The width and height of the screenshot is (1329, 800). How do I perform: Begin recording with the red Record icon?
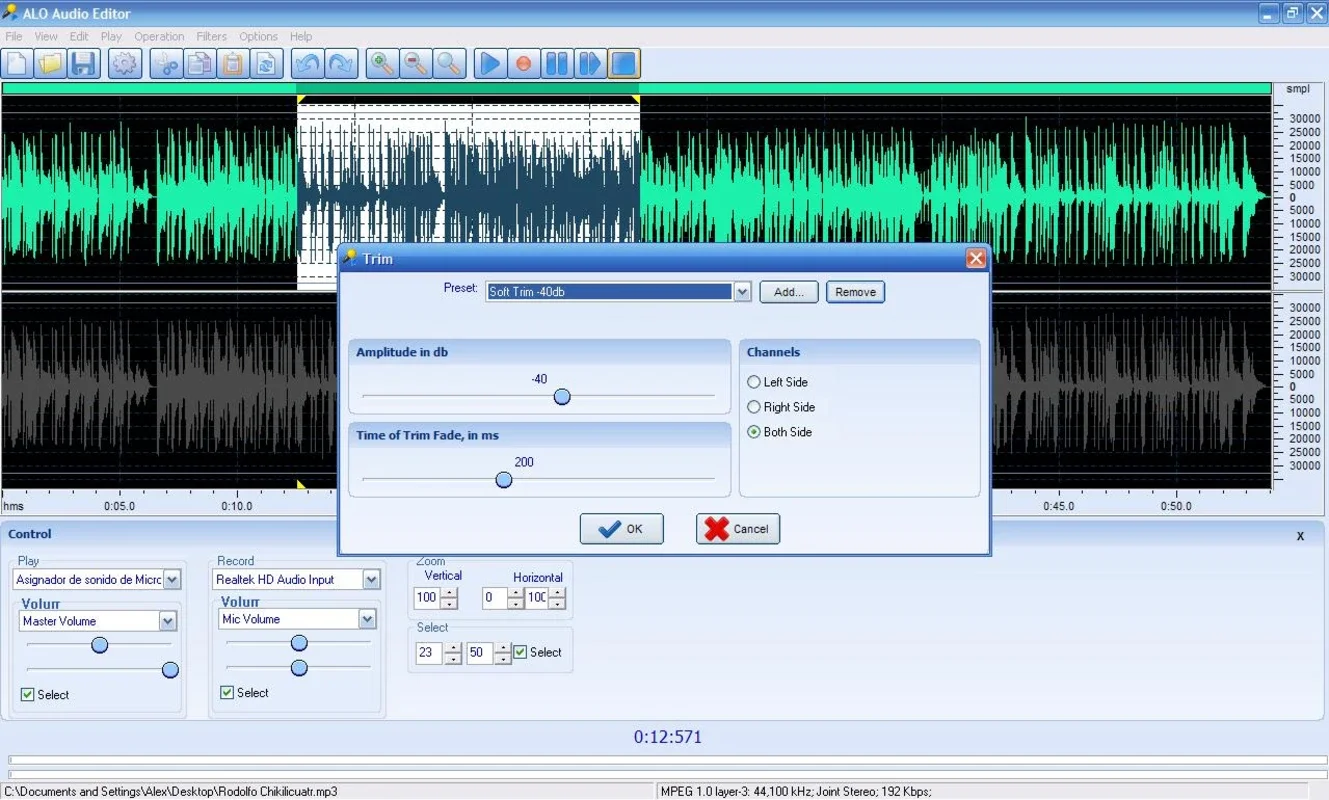(x=523, y=64)
